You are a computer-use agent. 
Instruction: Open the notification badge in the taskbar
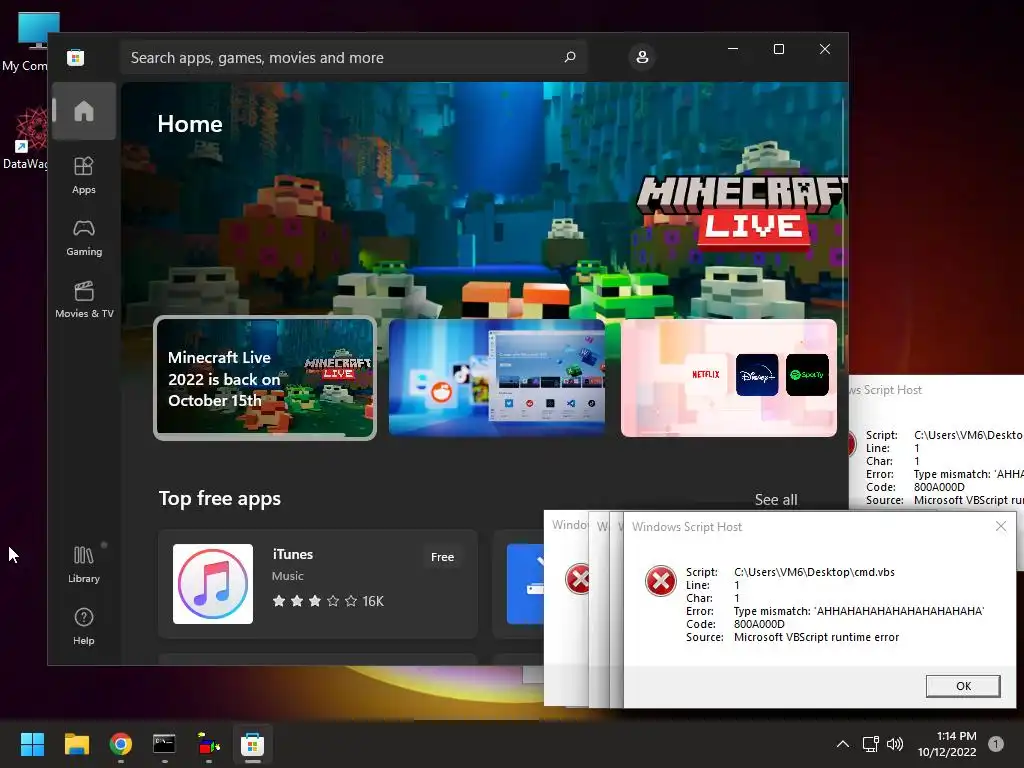pyautogui.click(x=996, y=744)
